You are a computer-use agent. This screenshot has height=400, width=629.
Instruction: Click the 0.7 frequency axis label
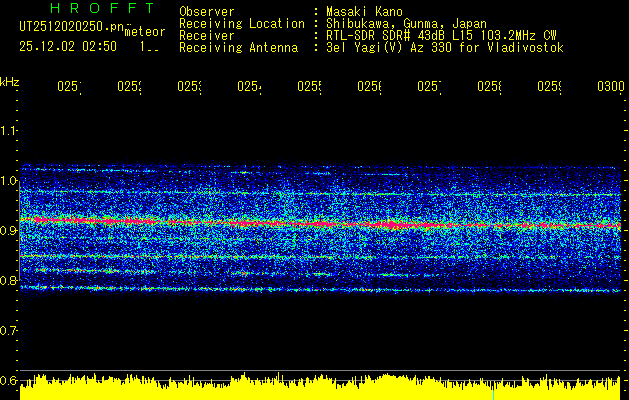(x=8, y=330)
